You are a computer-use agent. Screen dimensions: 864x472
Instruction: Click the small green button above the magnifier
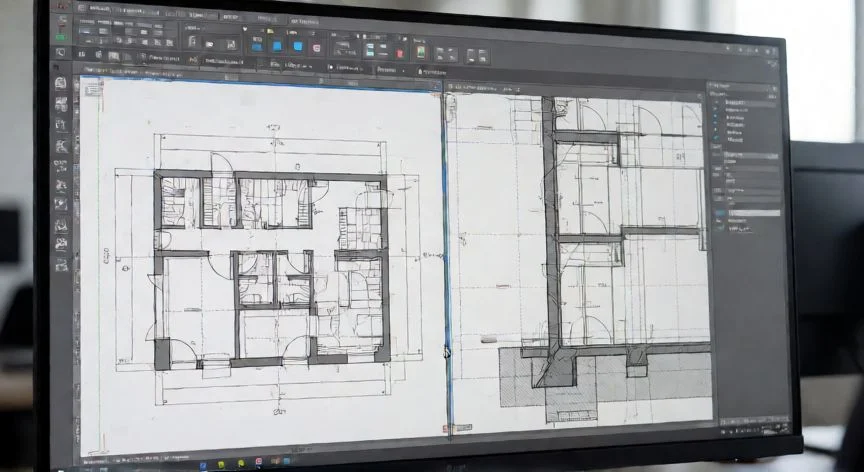(61, 37)
